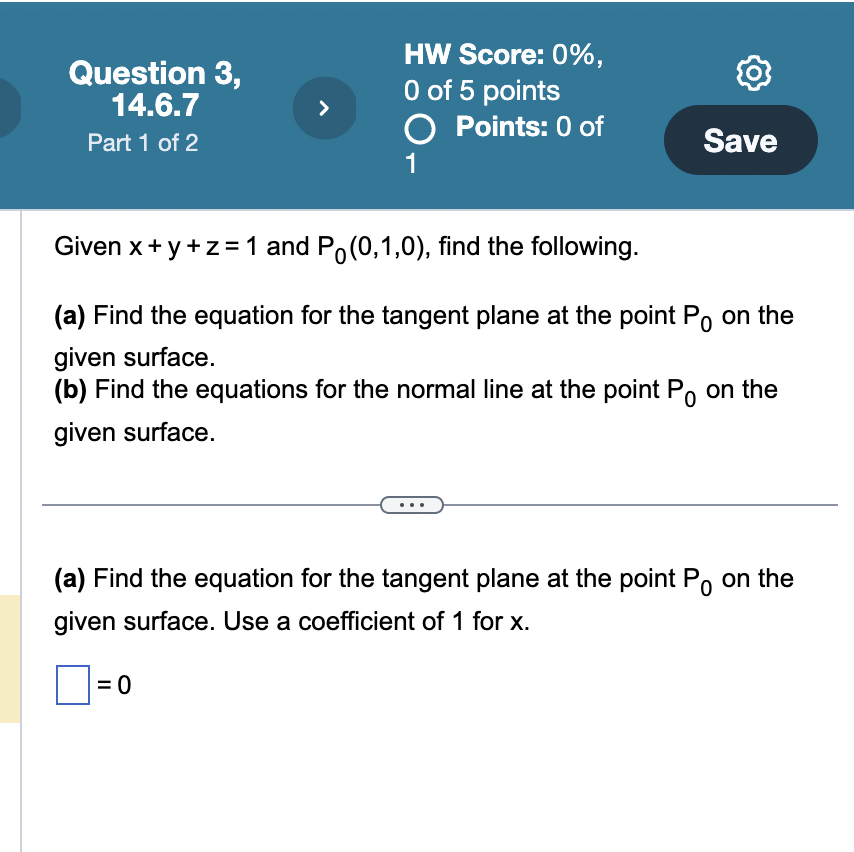Select the Part 1 of 2 label
The width and height of the screenshot is (854, 852).
click(x=142, y=143)
